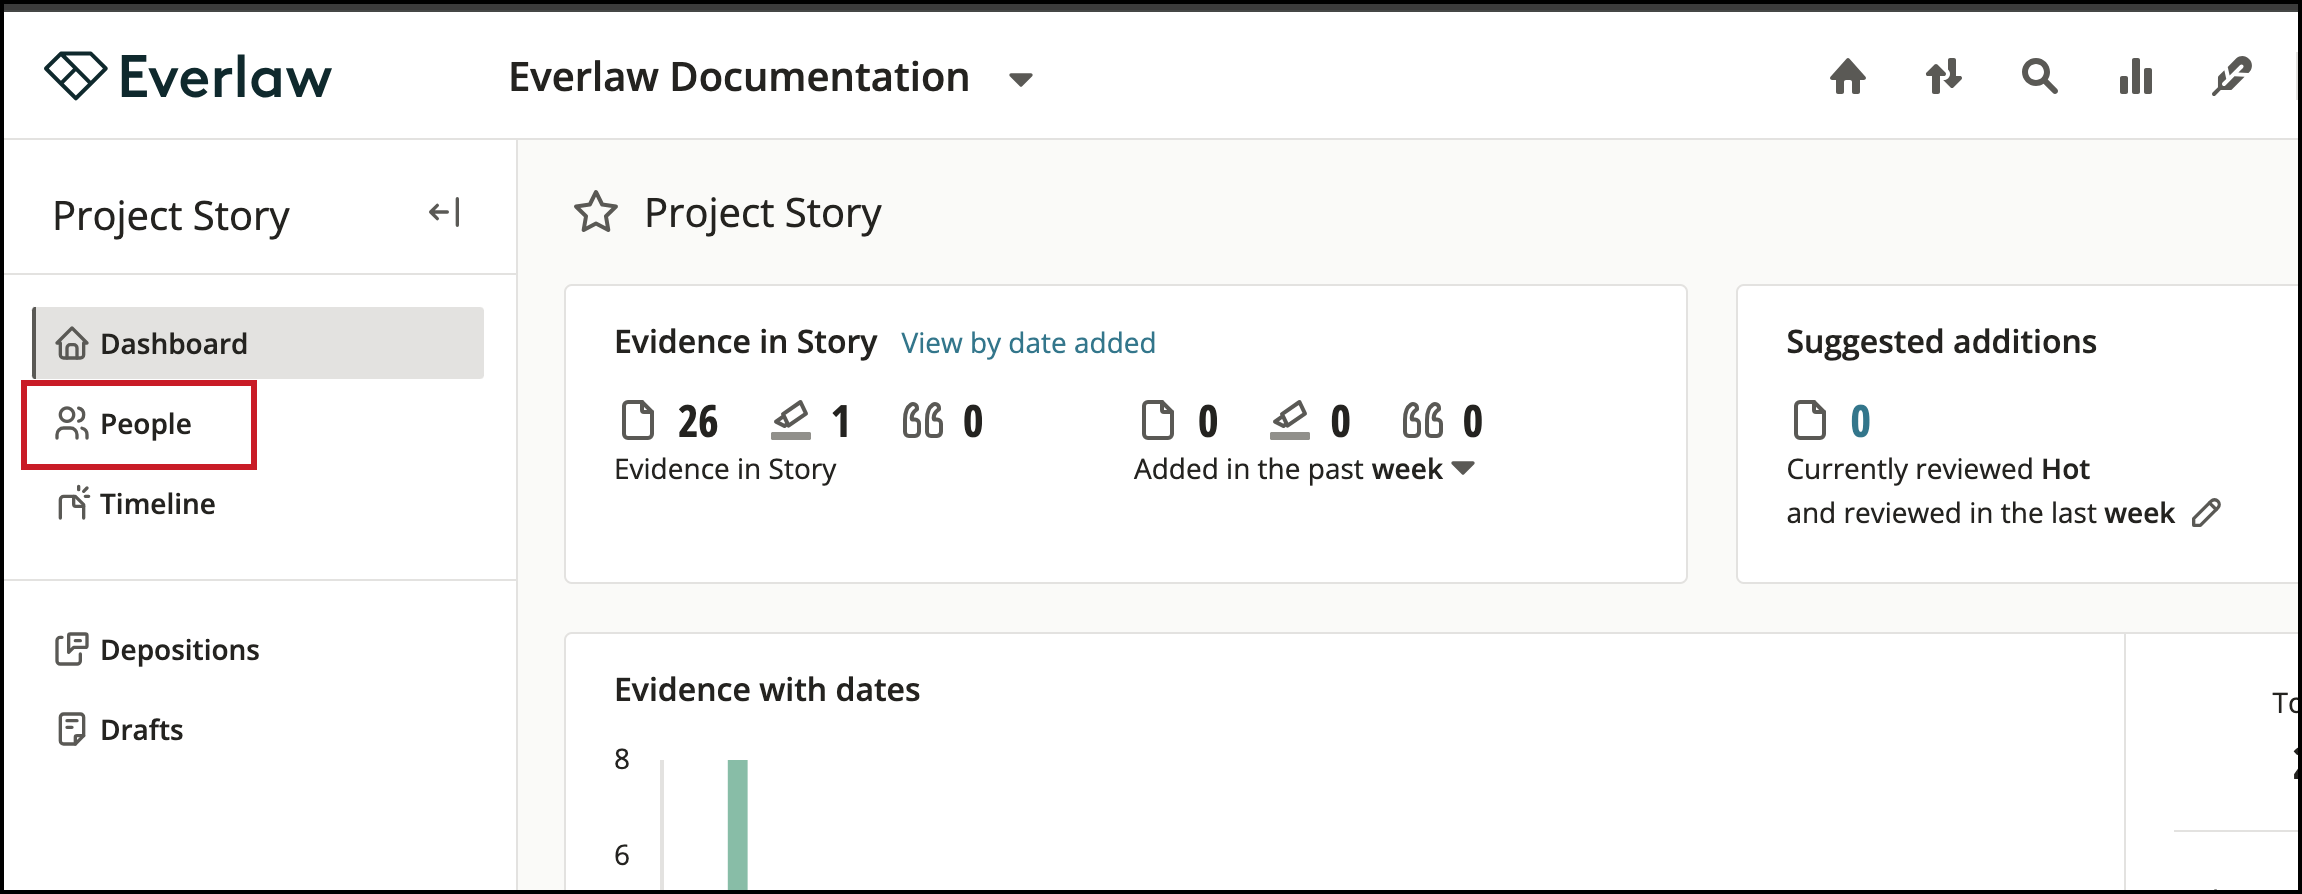Click the testimony quote count in Story
This screenshot has width=2302, height=894.
tap(973, 421)
